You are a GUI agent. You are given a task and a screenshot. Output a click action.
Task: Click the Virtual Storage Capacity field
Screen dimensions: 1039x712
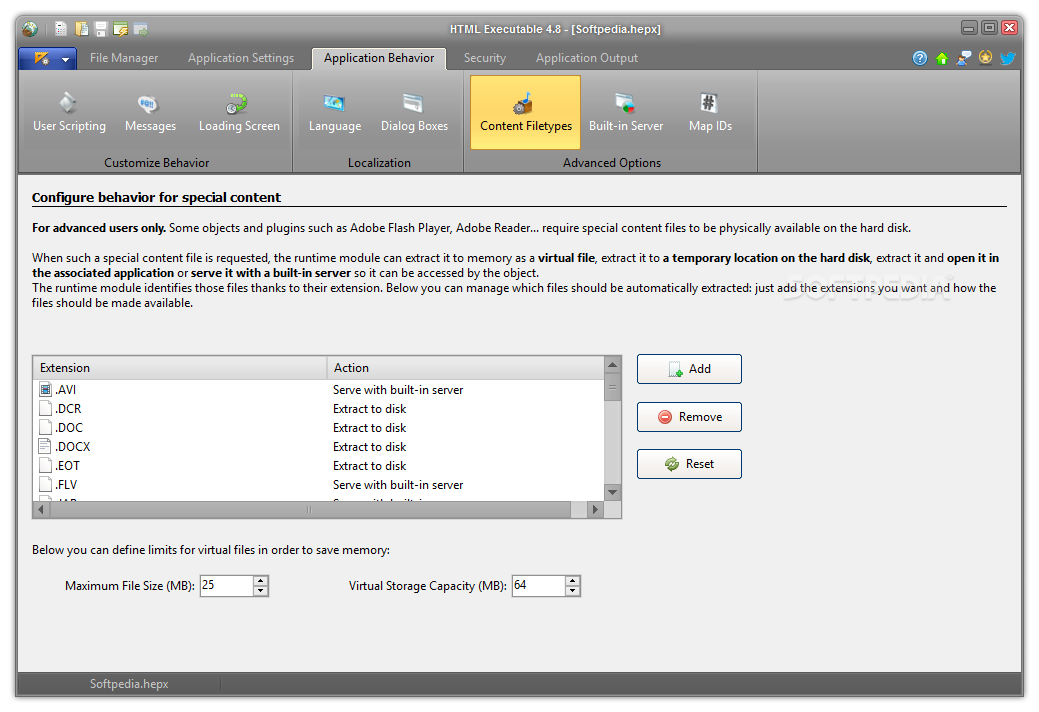pyautogui.click(x=539, y=585)
